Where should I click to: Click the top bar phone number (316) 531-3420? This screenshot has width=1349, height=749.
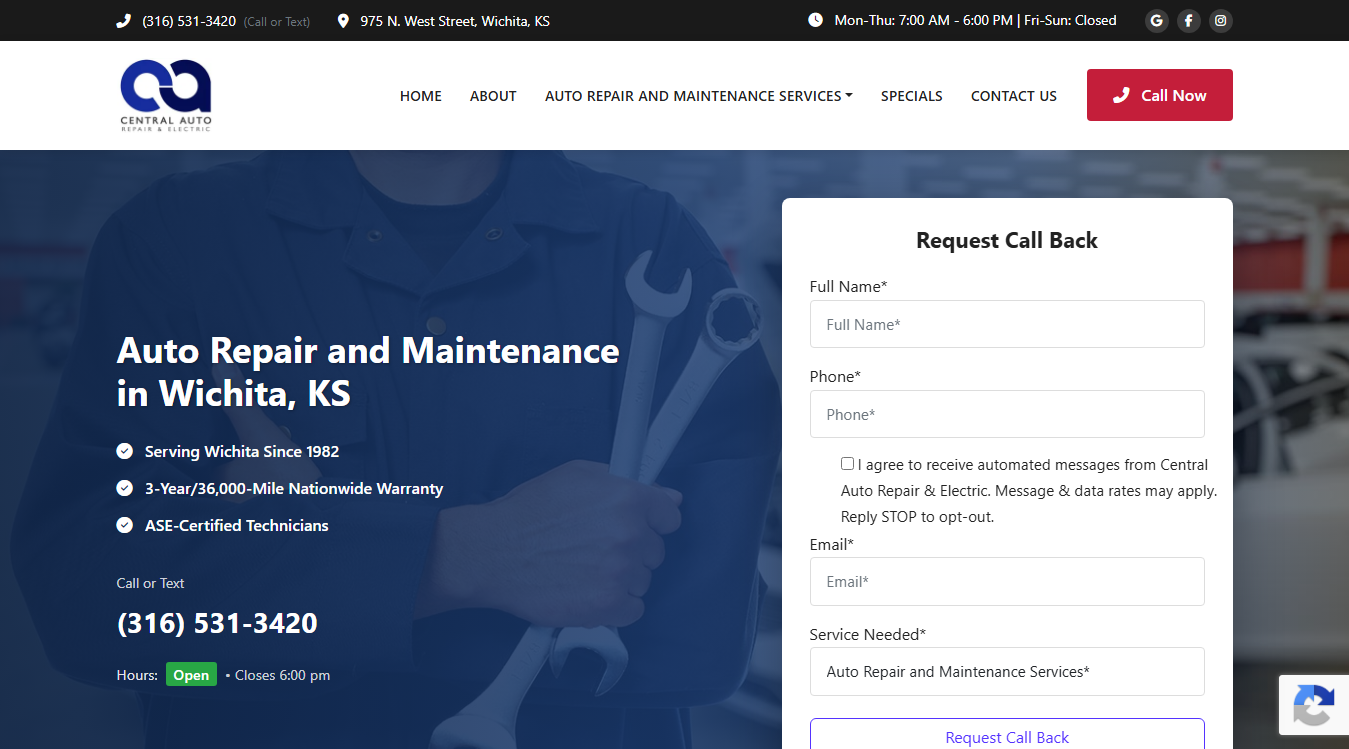click(x=189, y=21)
